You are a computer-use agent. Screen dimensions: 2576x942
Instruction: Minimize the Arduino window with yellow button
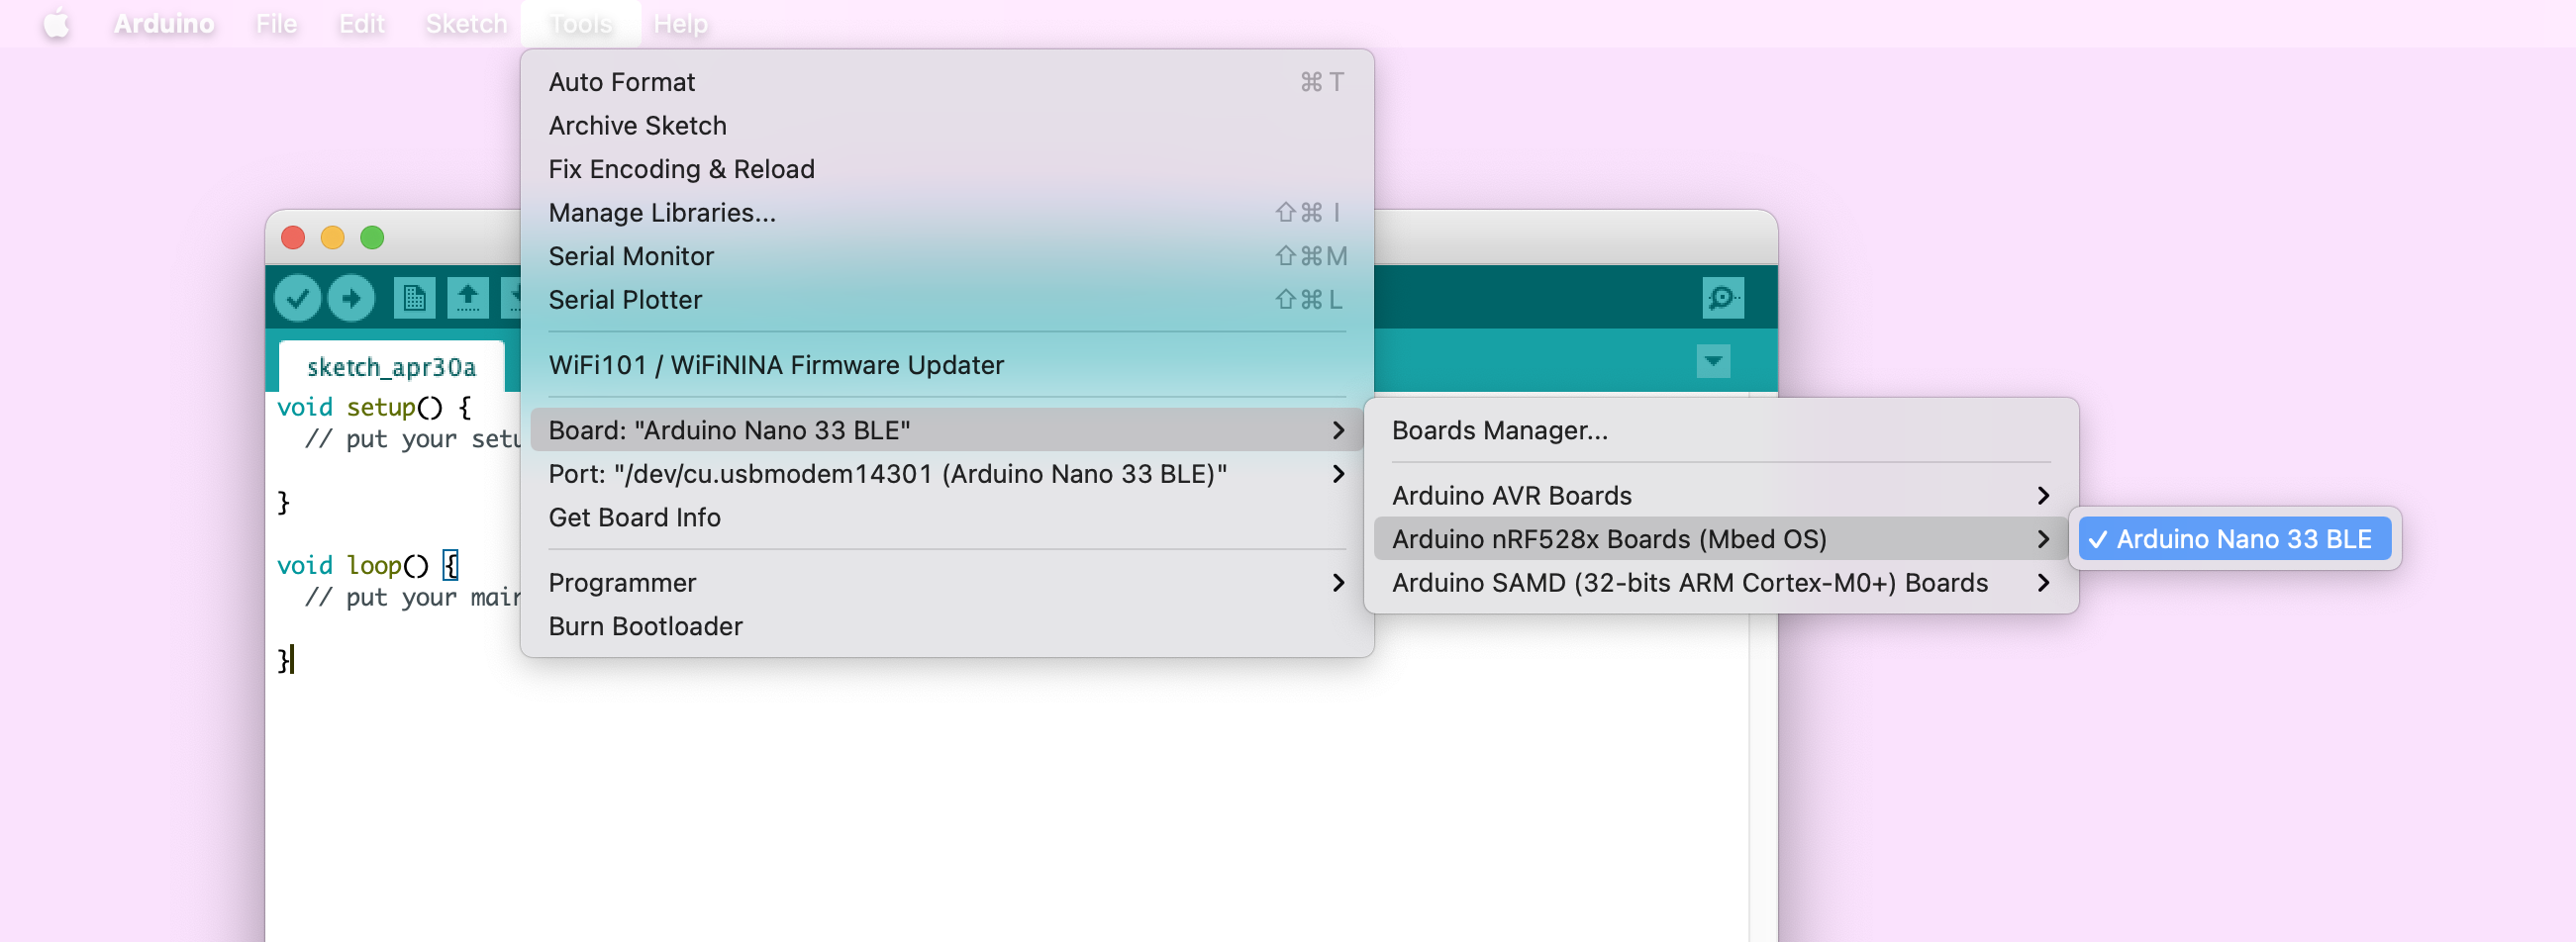click(x=332, y=237)
